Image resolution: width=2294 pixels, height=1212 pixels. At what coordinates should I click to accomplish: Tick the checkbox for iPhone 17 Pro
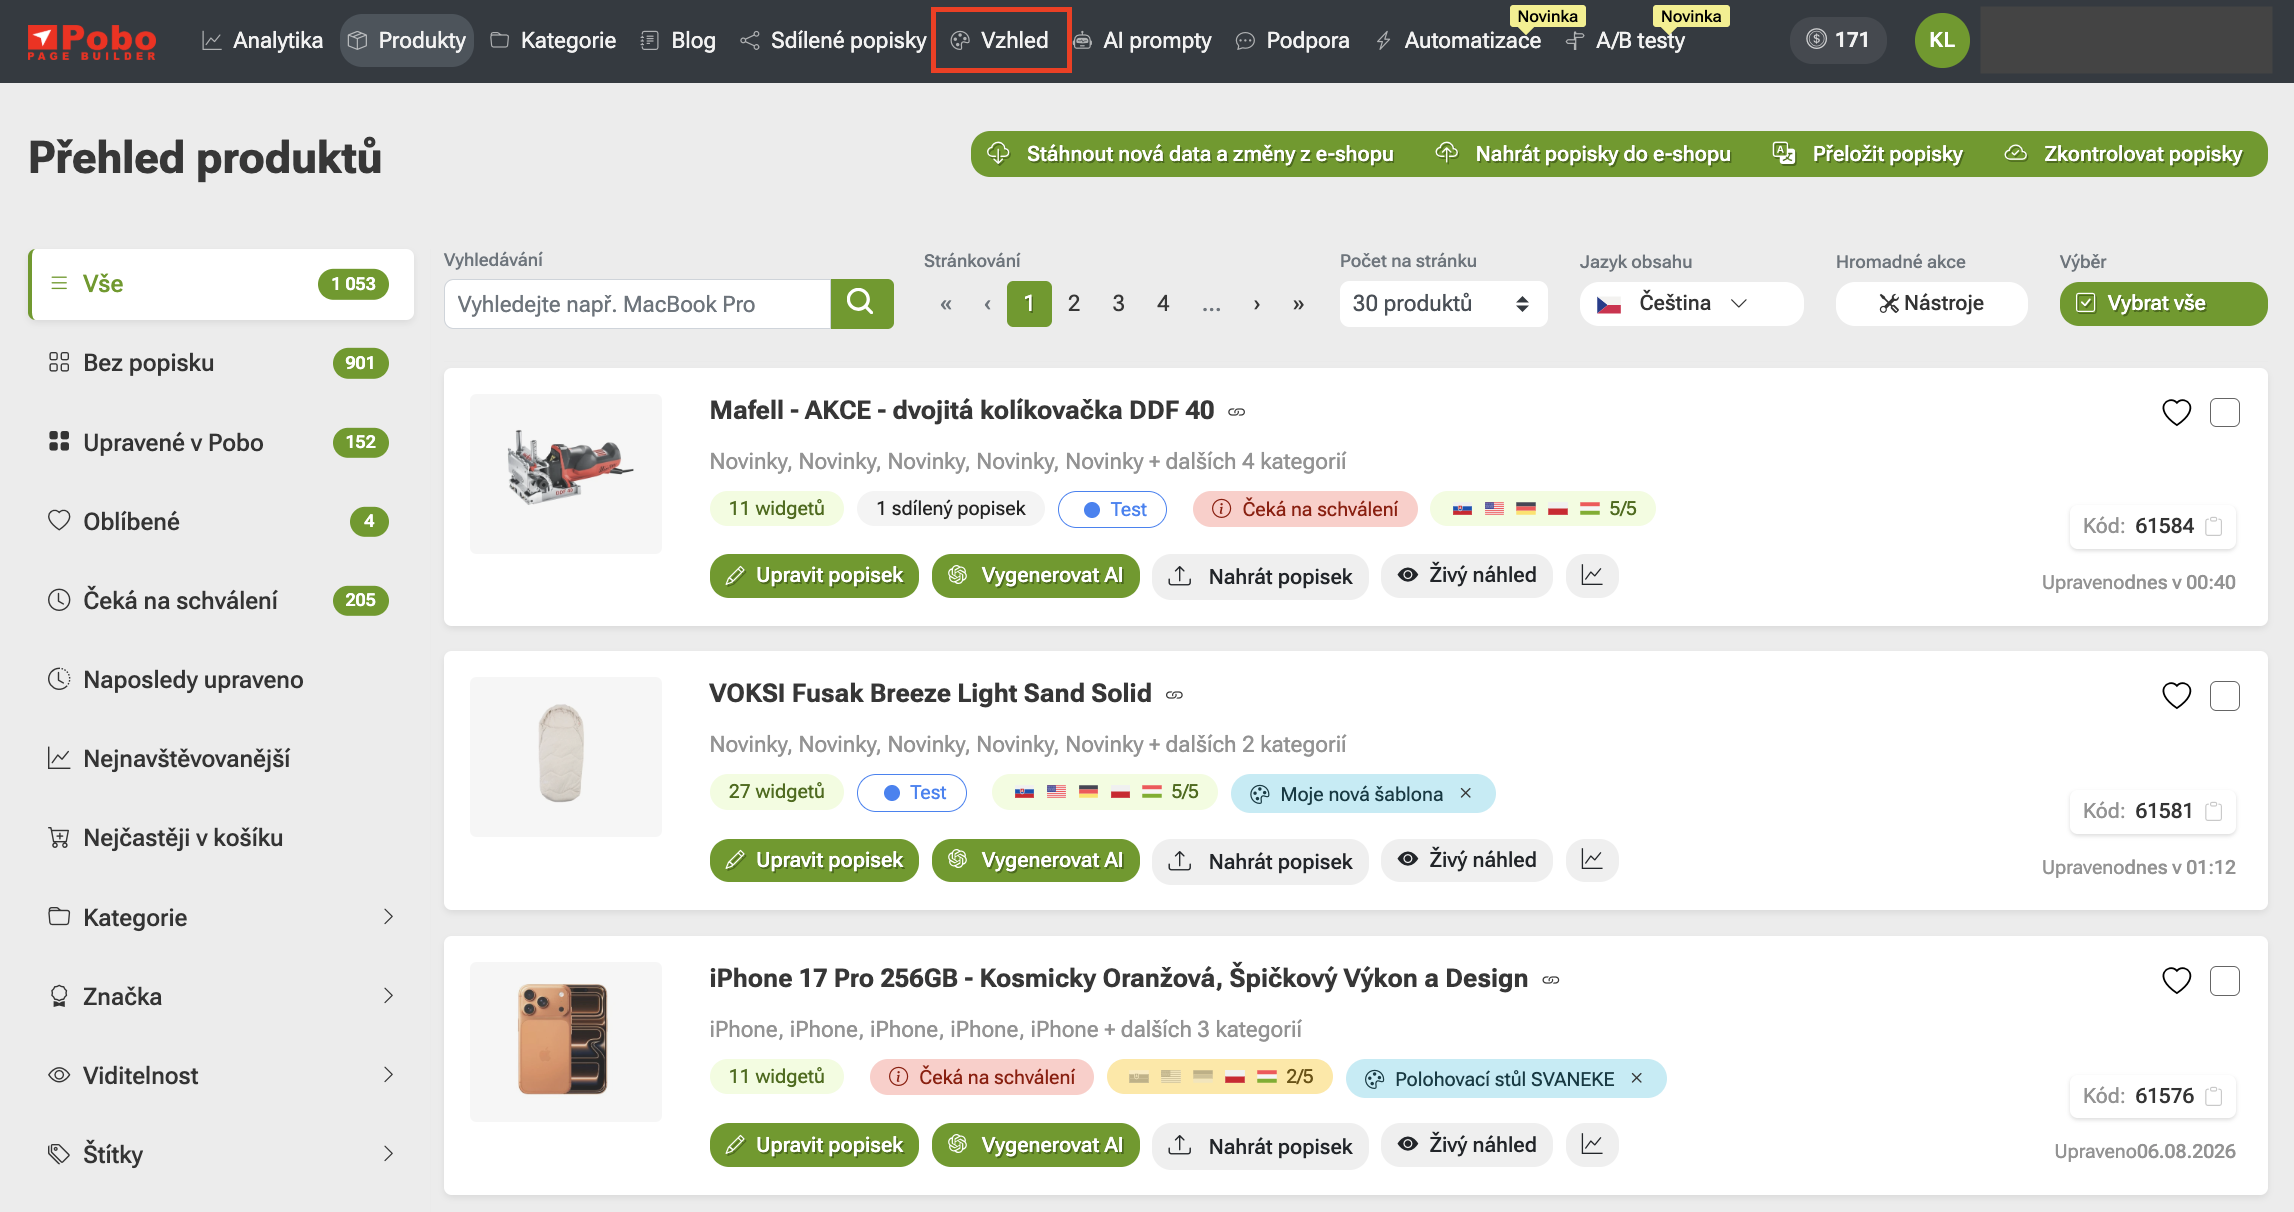coord(2225,980)
